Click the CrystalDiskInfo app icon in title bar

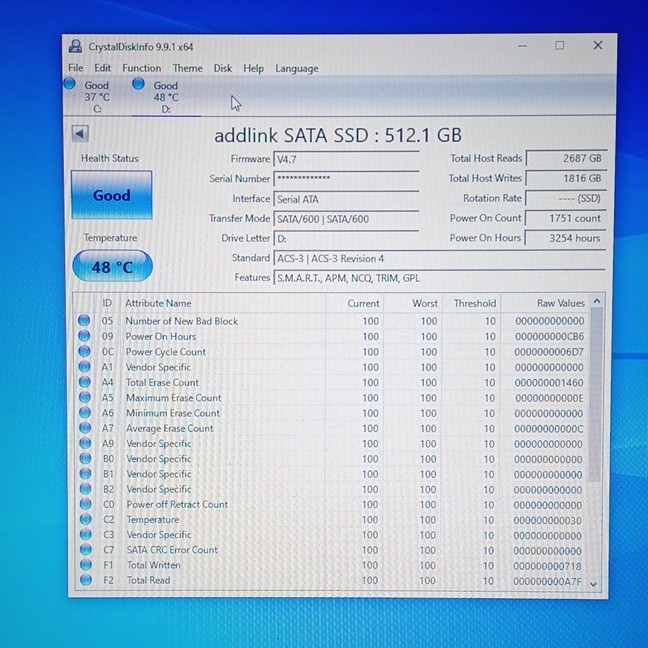pyautogui.click(x=75, y=46)
